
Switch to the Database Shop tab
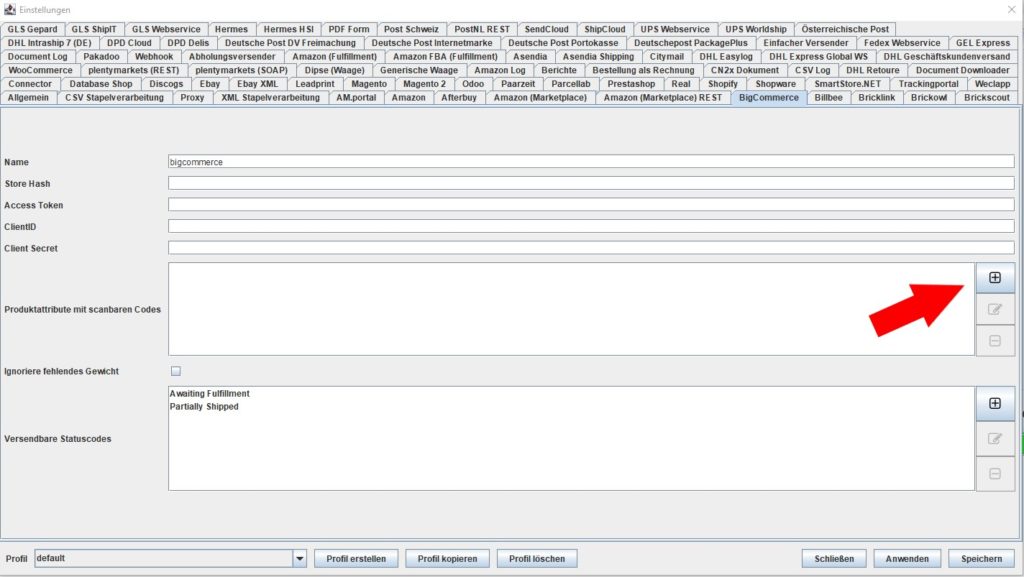tap(101, 84)
